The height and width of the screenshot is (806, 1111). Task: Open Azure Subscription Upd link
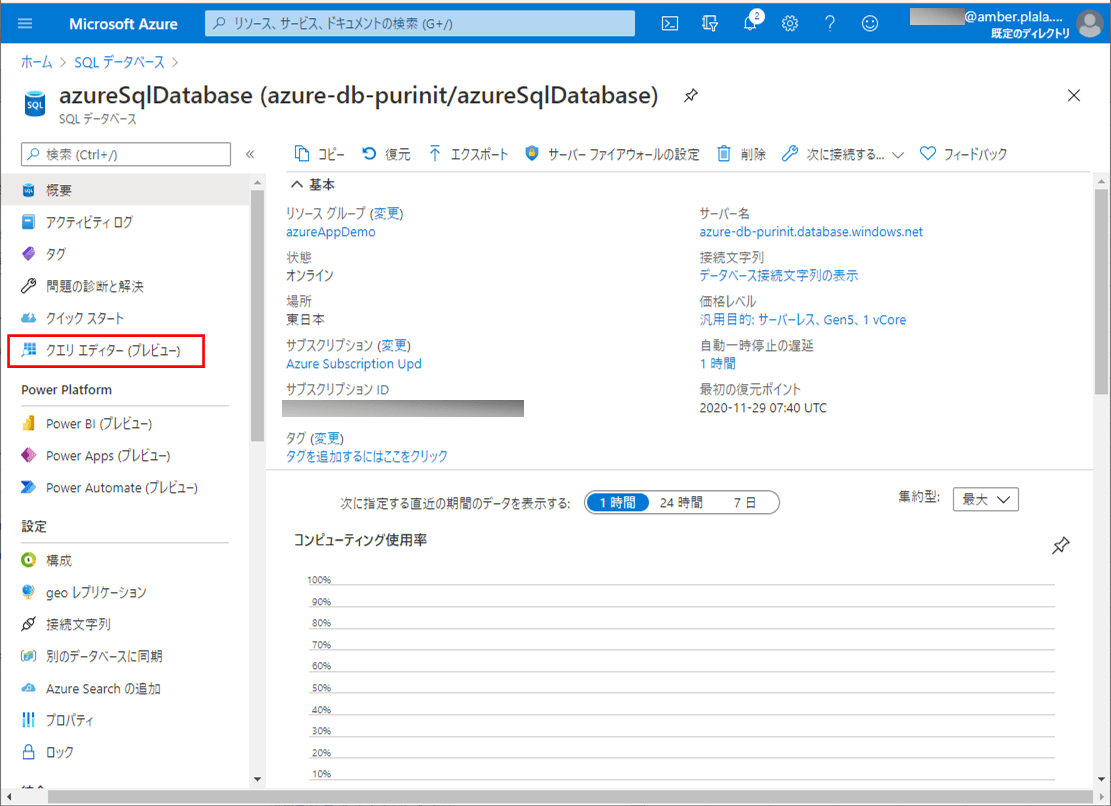354,363
